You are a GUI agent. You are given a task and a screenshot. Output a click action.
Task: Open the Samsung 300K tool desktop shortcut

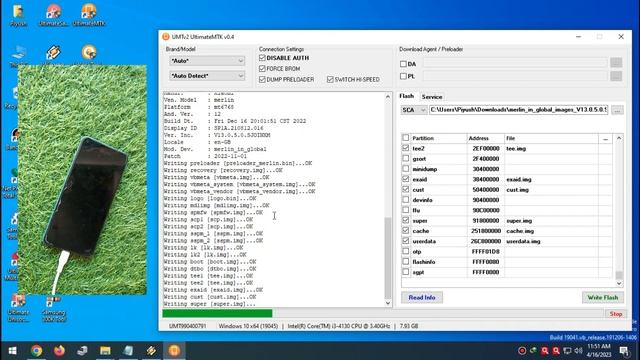[x=53, y=309]
